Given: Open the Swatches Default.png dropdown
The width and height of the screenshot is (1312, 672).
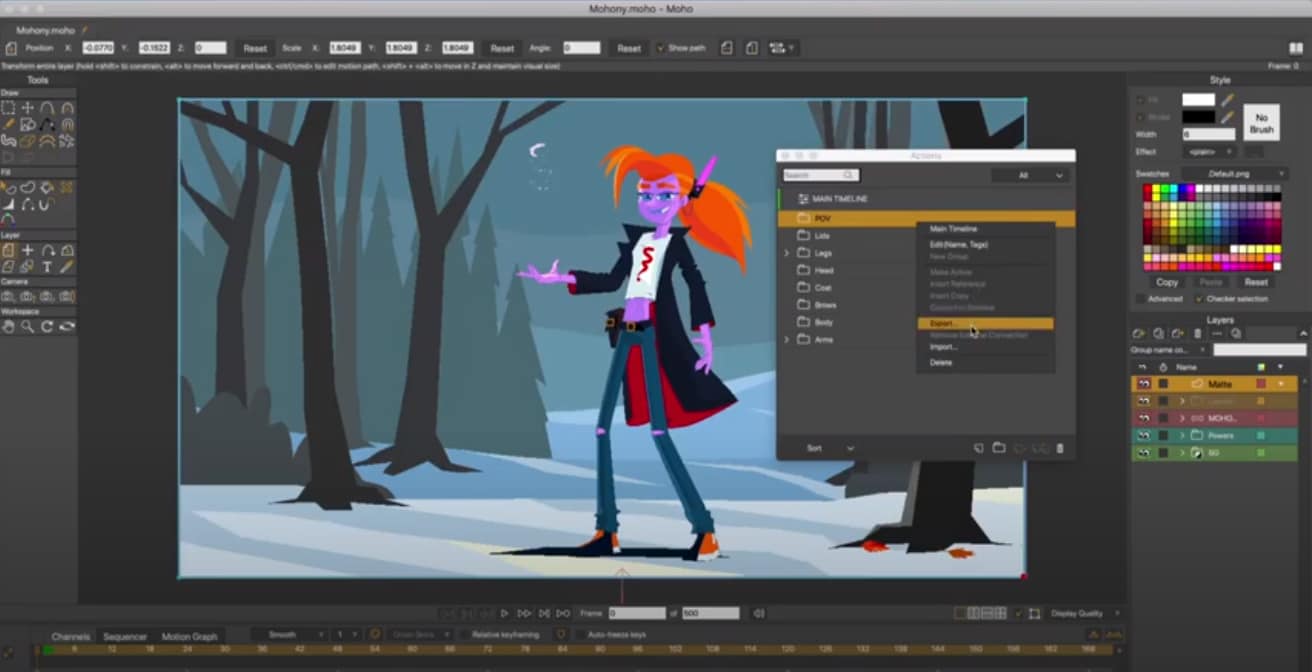Looking at the screenshot, I should tap(1234, 173).
